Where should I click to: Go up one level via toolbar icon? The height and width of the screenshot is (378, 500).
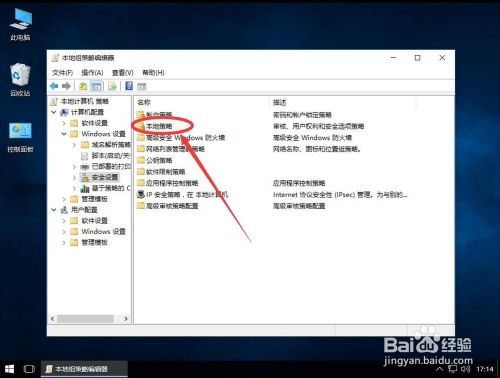pos(83,86)
